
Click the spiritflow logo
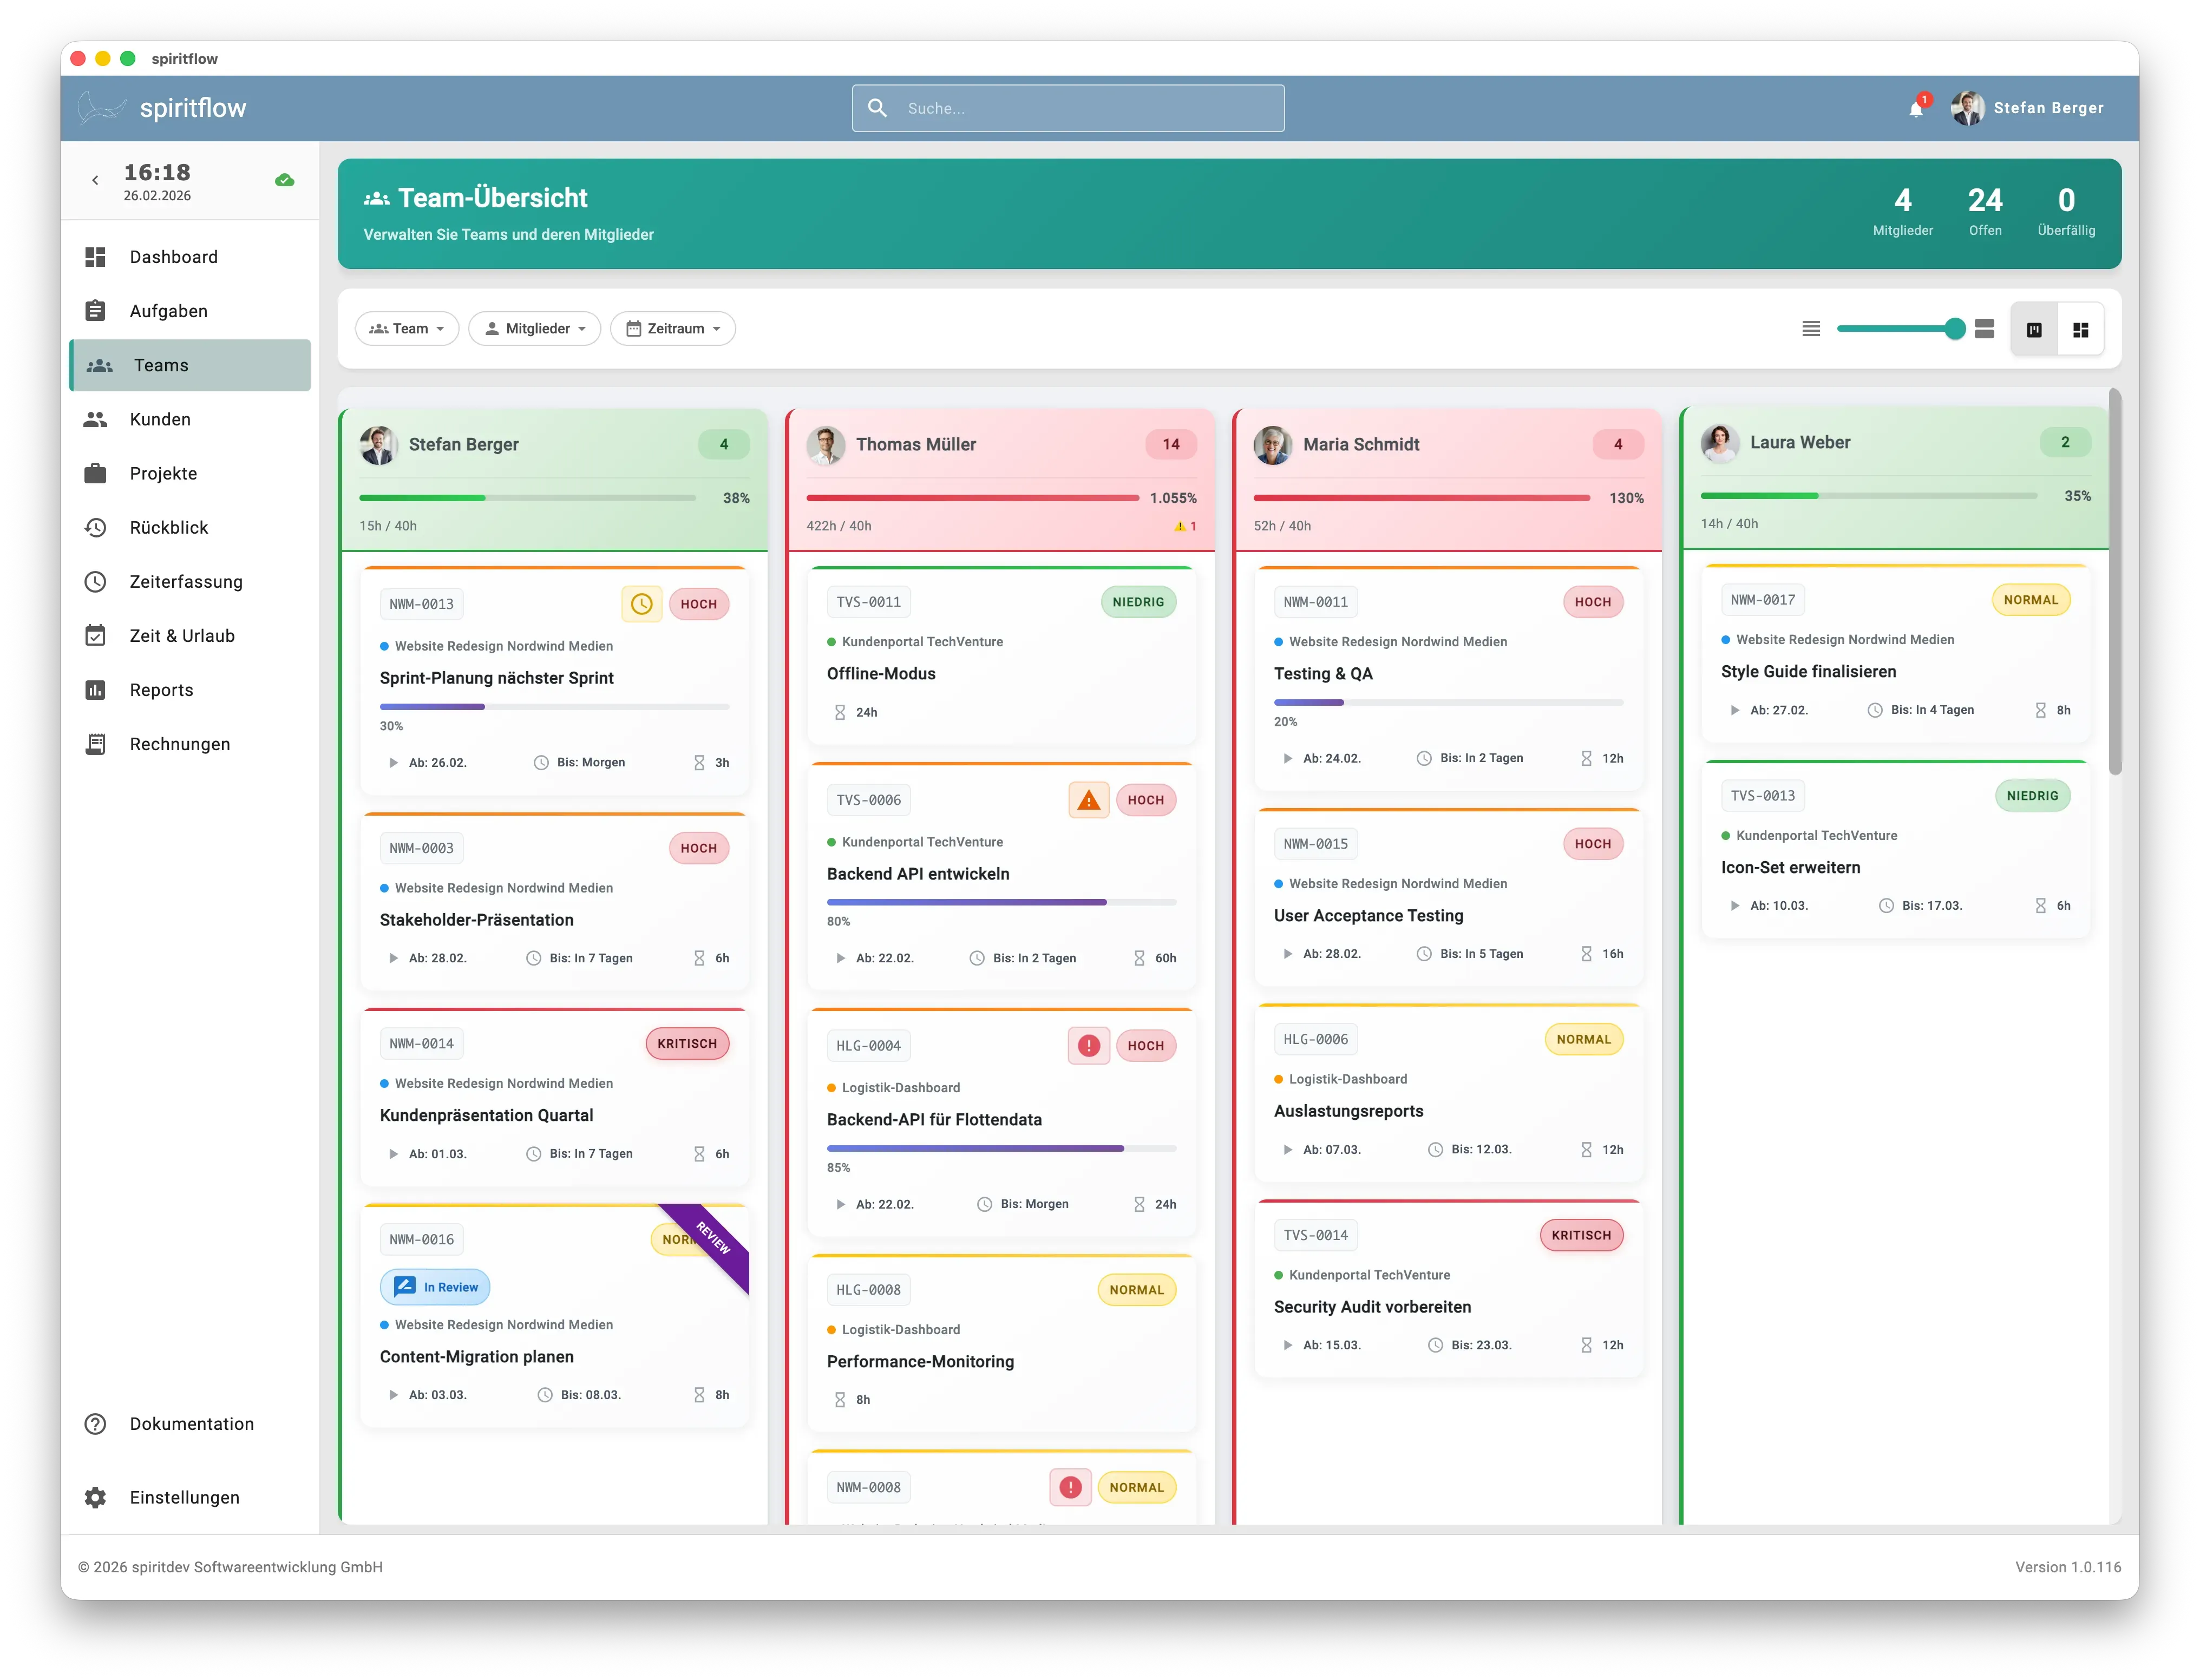click(x=101, y=107)
